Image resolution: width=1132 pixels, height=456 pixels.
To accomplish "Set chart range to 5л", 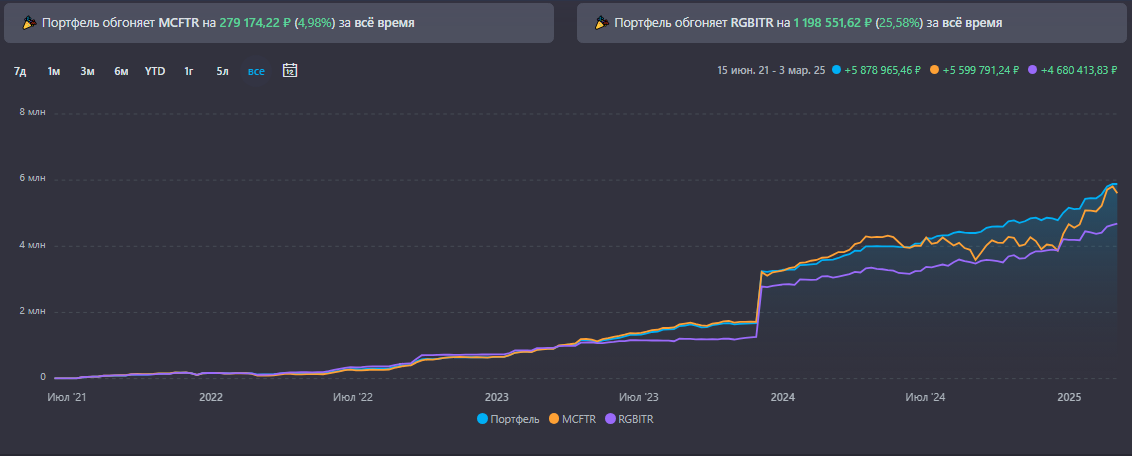I will [222, 71].
